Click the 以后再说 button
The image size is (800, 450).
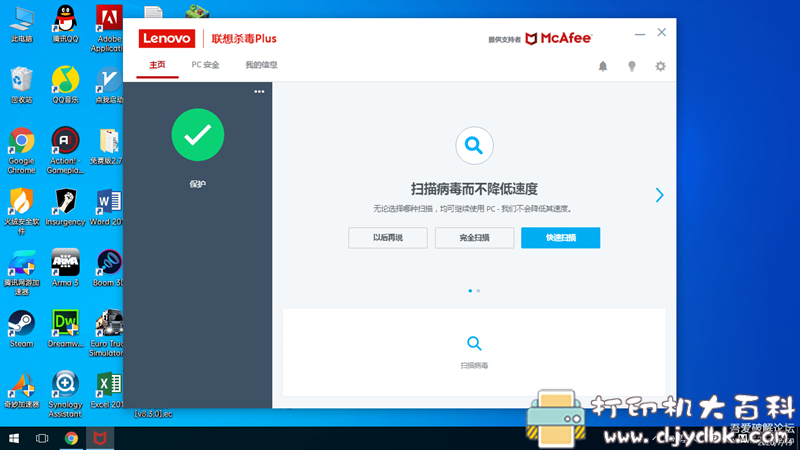(388, 238)
